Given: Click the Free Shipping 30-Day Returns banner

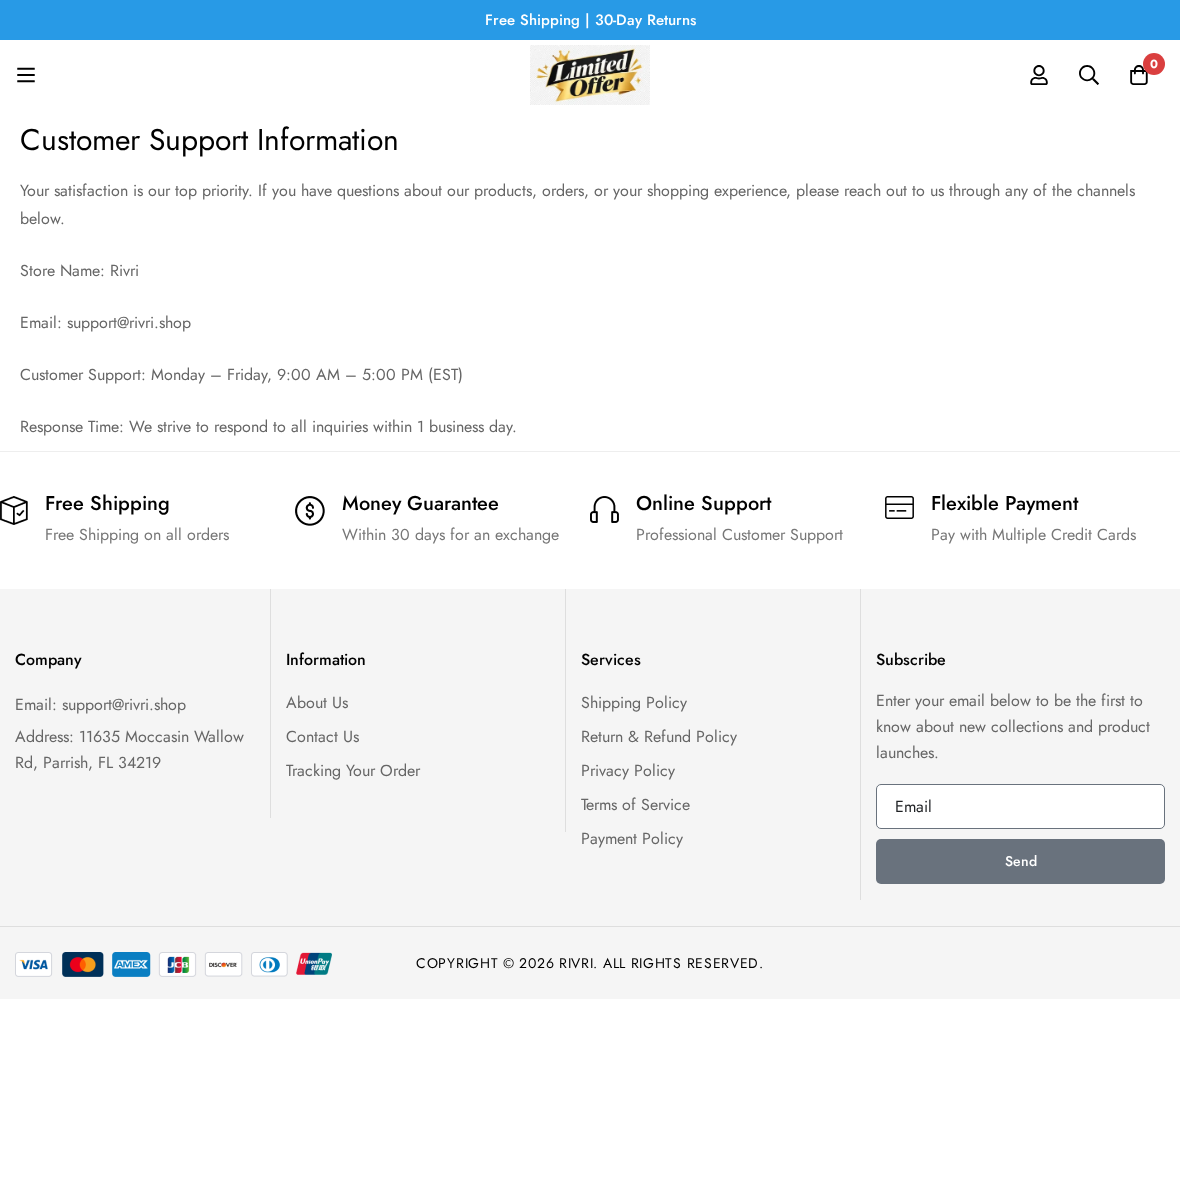Looking at the screenshot, I should pyautogui.click(x=590, y=20).
